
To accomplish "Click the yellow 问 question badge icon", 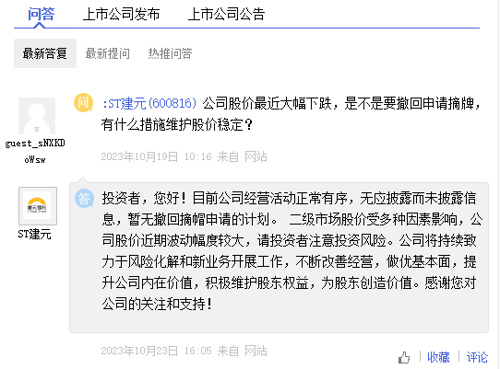I will tap(83, 102).
